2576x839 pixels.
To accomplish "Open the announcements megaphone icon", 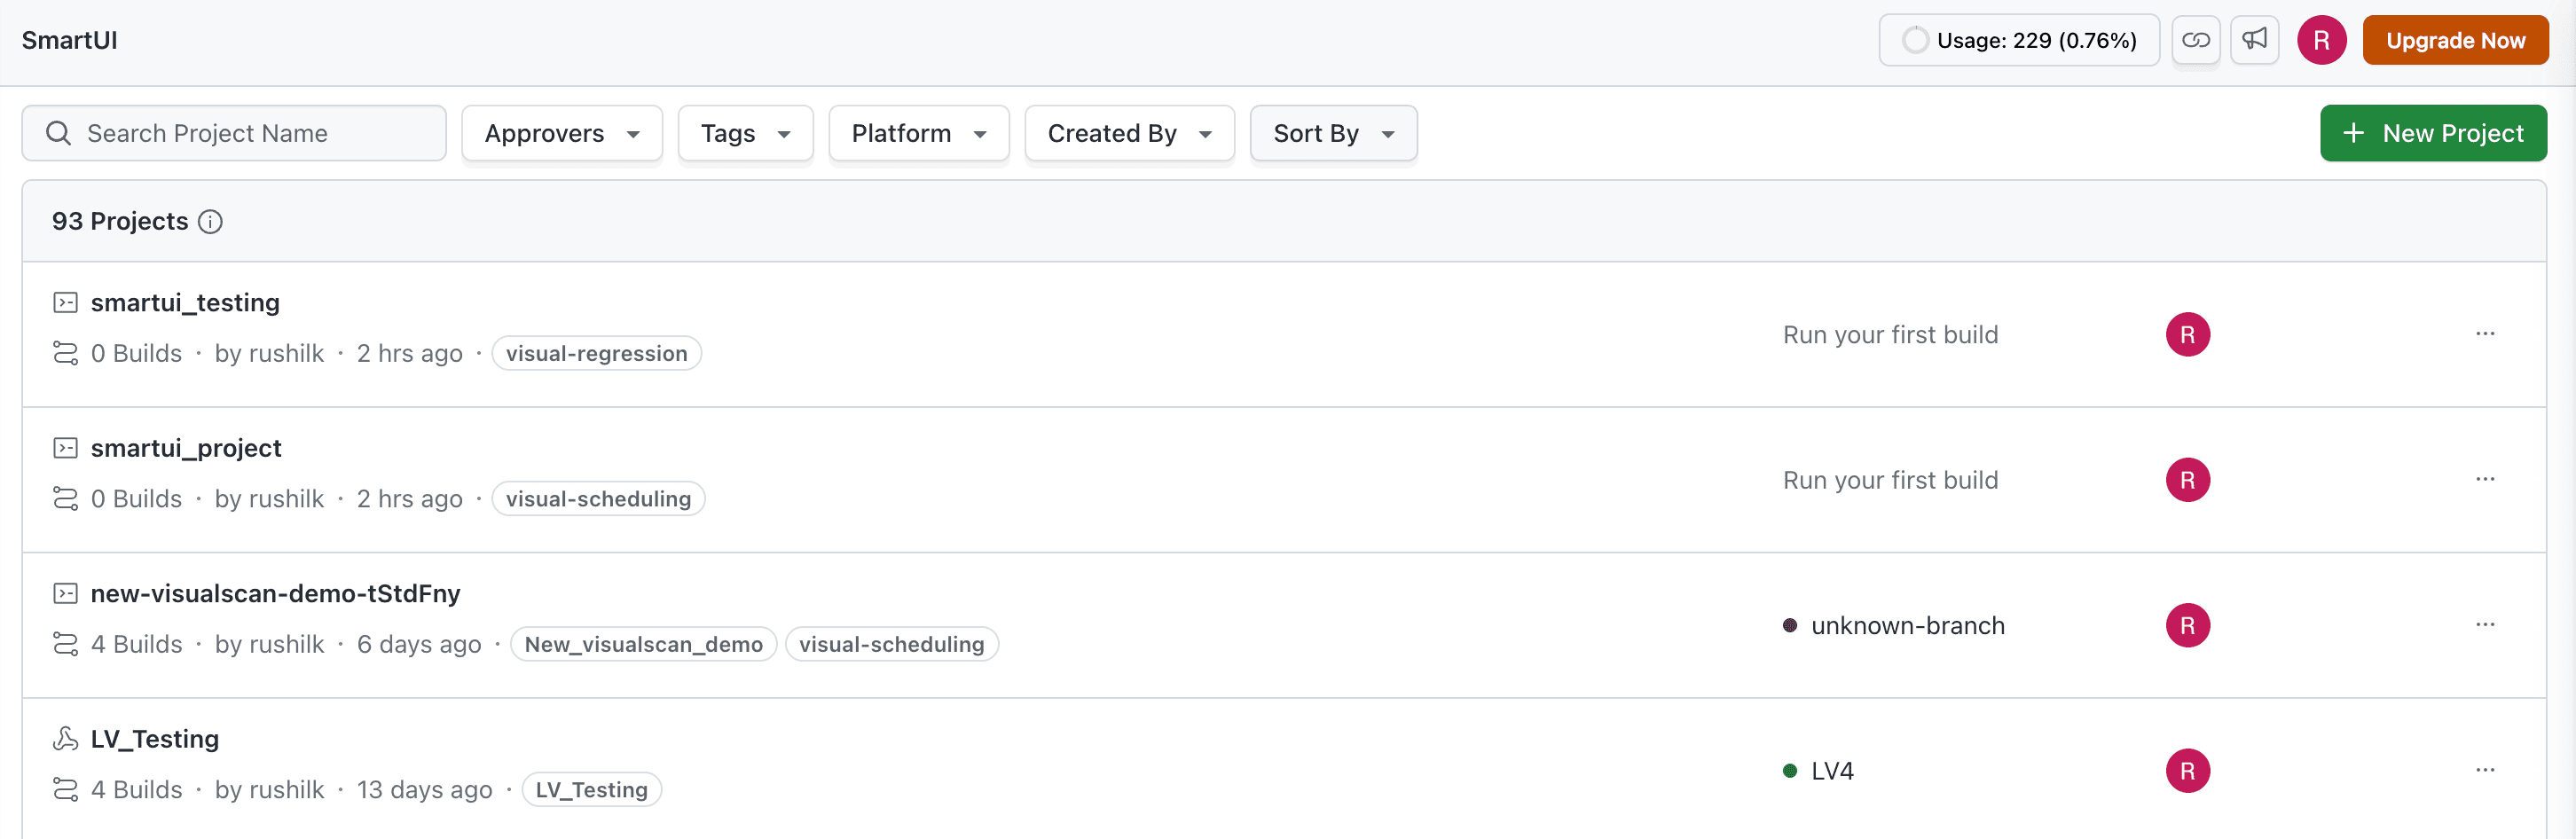I will click(2254, 40).
